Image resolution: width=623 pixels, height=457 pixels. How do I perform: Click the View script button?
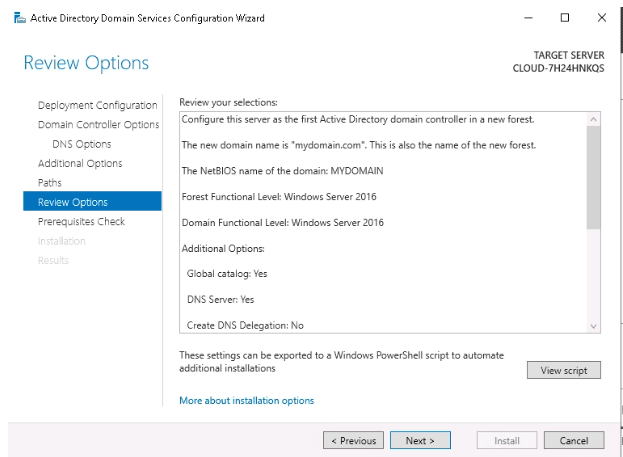(x=563, y=370)
